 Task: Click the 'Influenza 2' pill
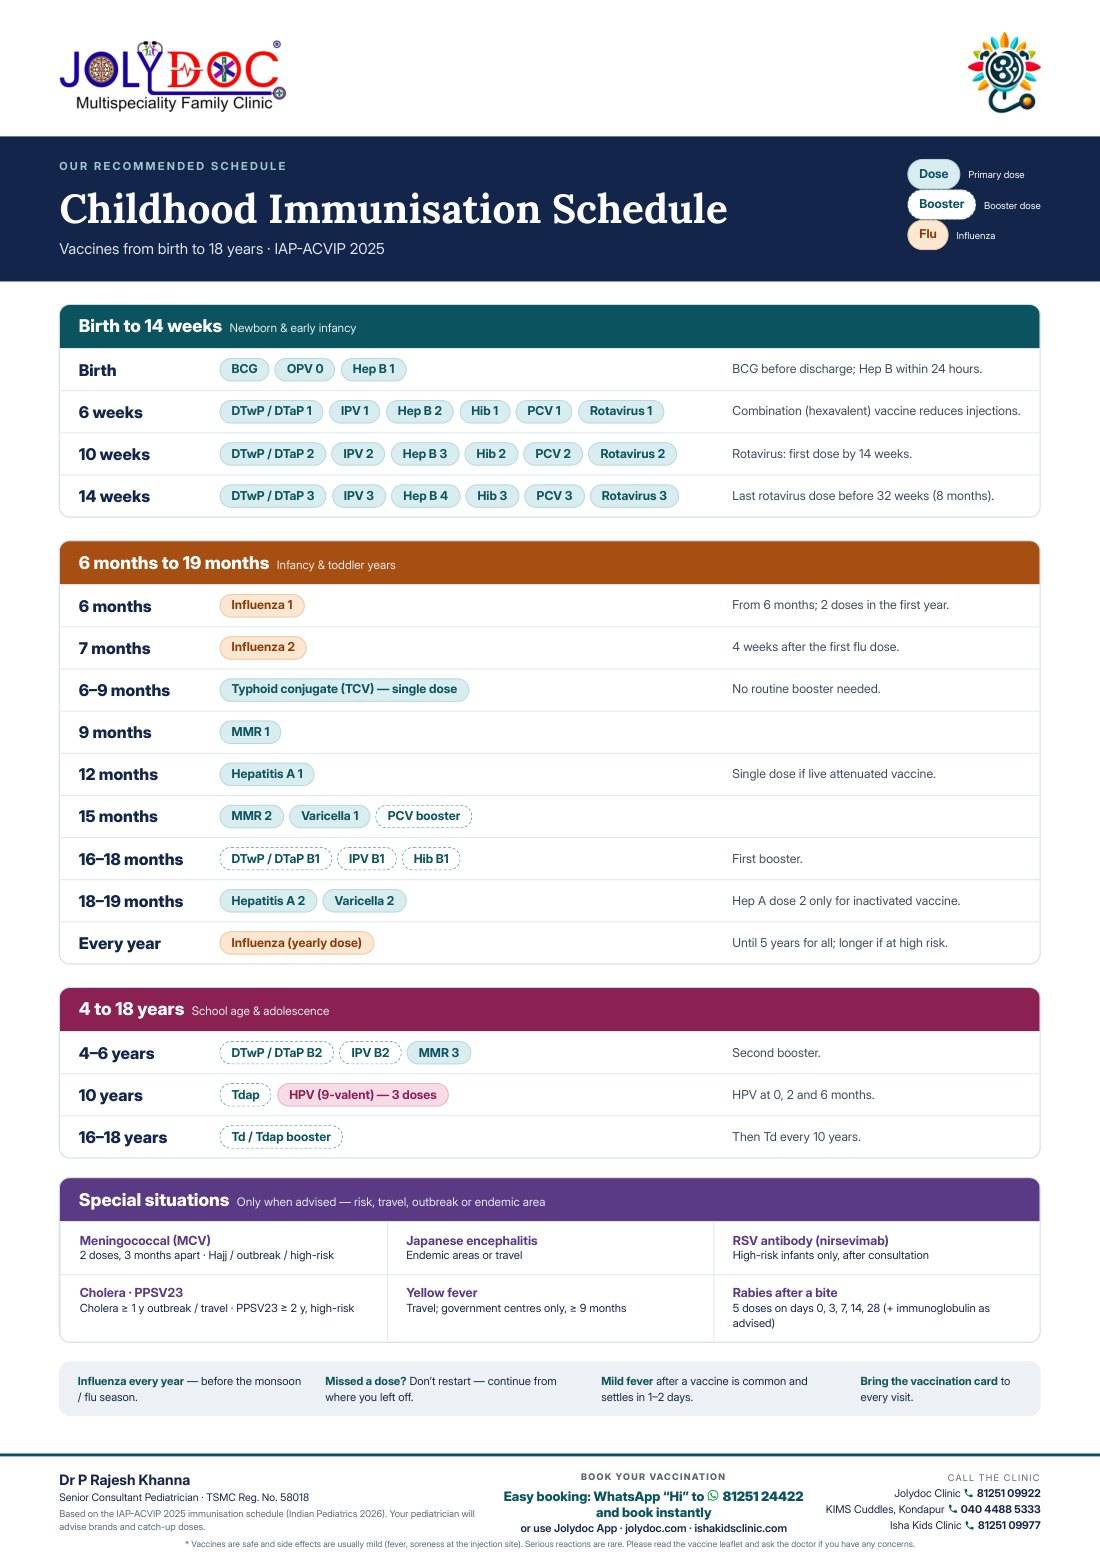263,647
